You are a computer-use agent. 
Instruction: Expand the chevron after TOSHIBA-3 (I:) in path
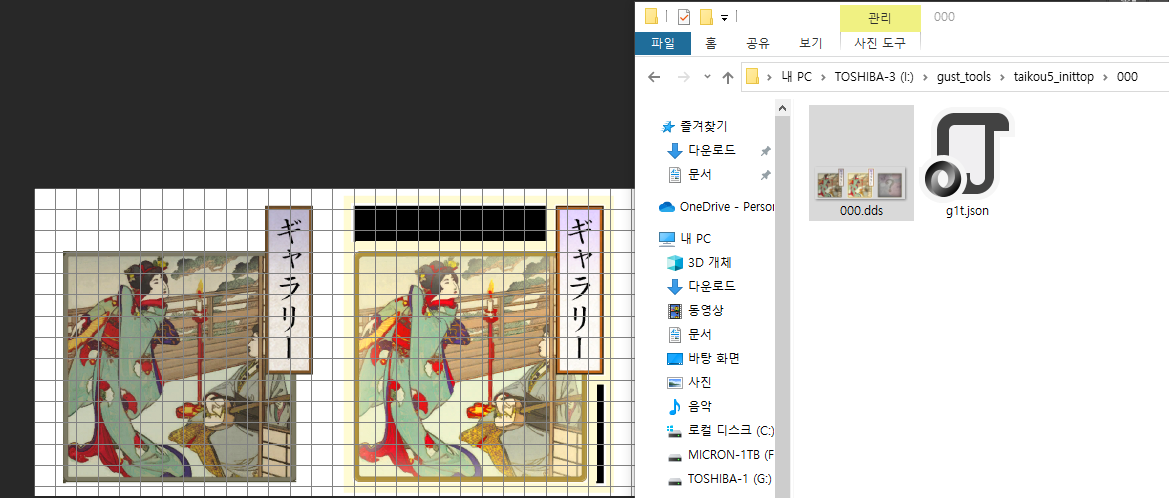[924, 77]
